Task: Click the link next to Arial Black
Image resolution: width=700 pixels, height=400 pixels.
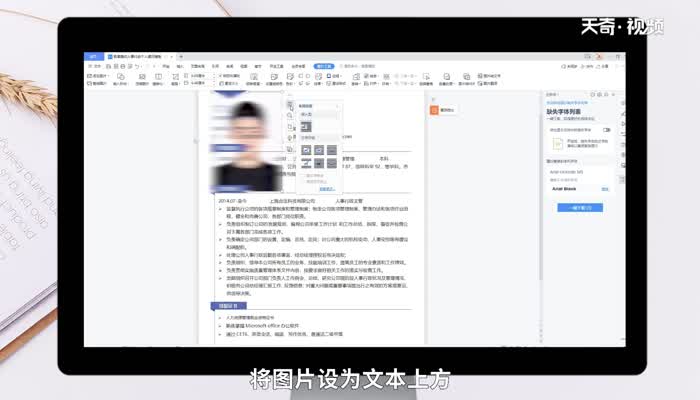Action: (605, 189)
